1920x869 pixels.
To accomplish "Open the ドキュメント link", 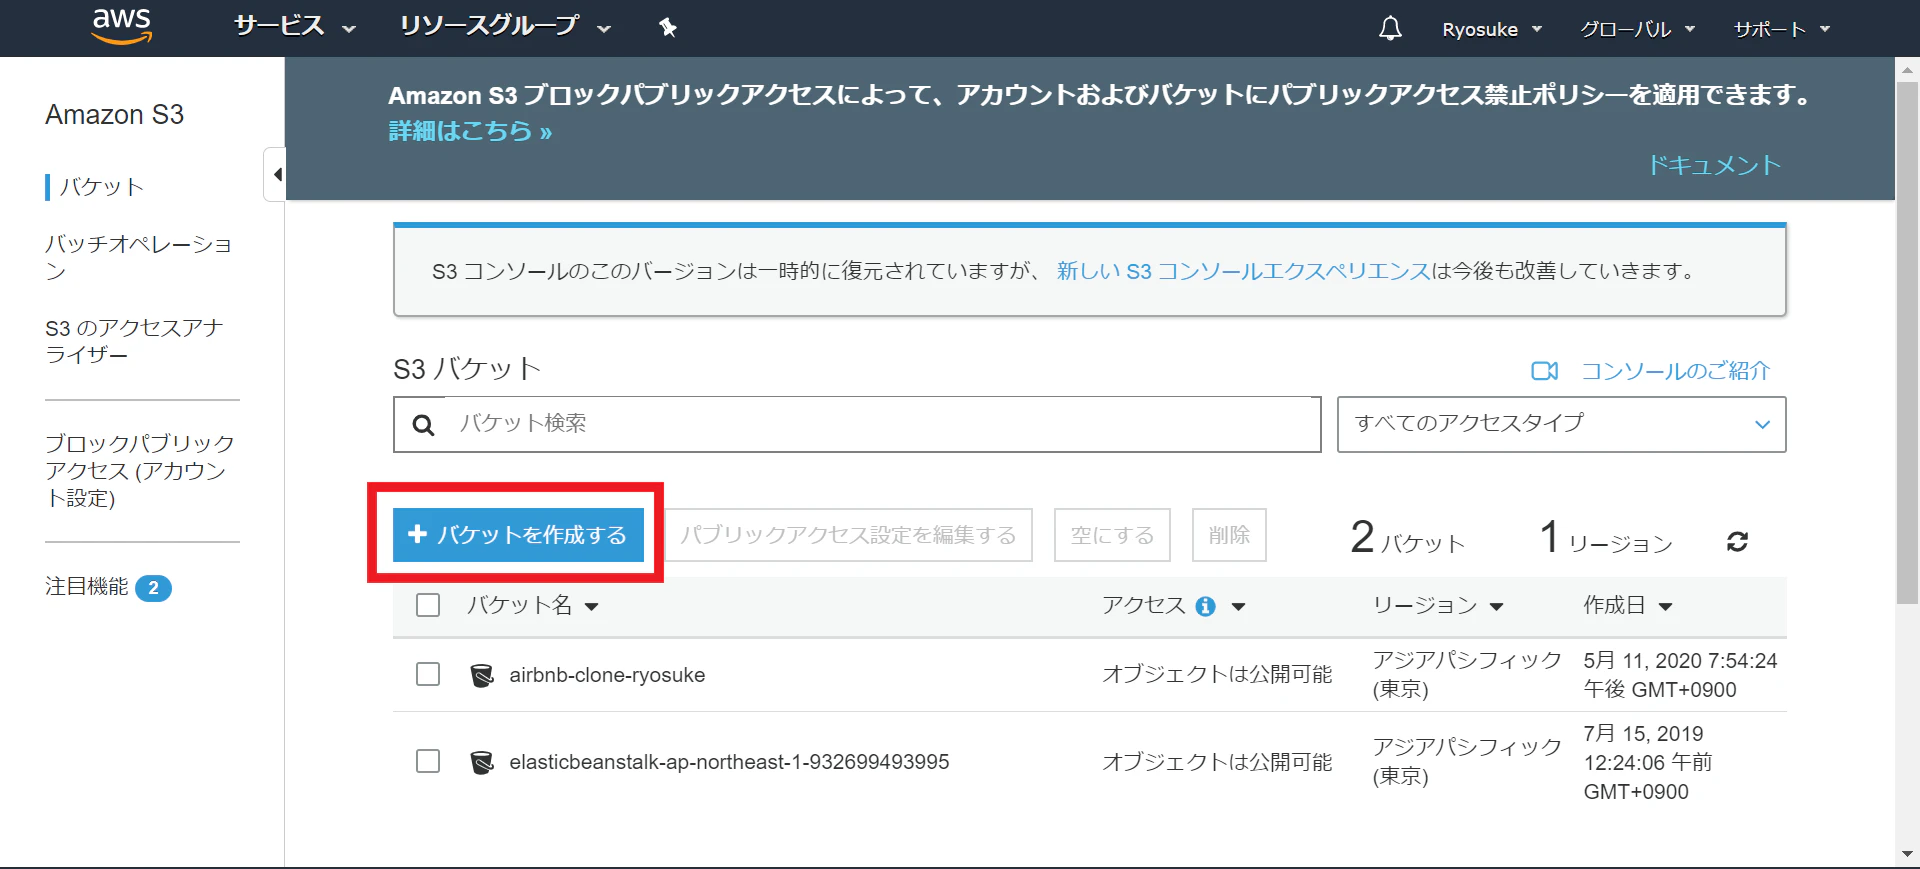I will 1714,165.
